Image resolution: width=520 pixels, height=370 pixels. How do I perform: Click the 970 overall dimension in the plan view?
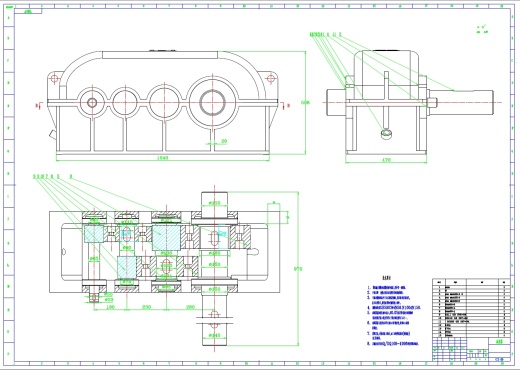298,269
